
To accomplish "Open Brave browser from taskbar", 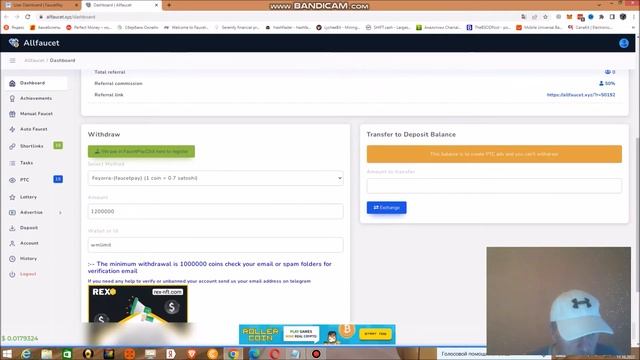I will (x=191, y=354).
